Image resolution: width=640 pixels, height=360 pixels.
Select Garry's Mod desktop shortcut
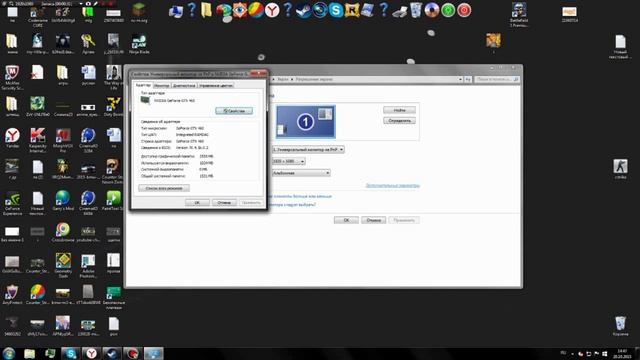click(x=63, y=201)
